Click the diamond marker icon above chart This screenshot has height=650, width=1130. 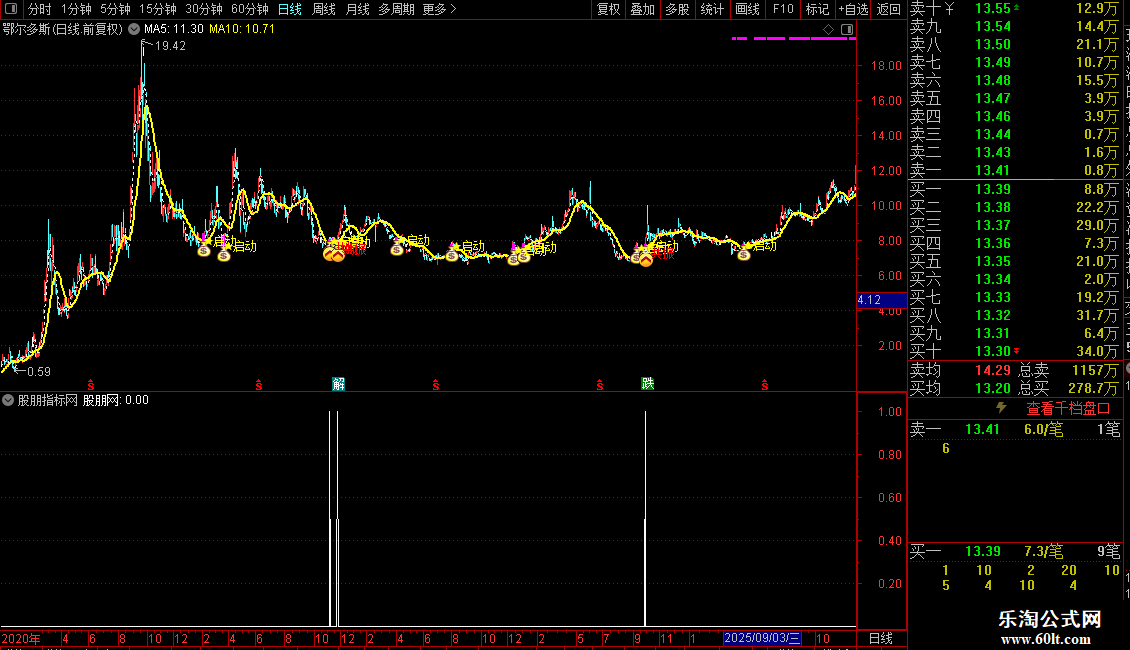829,30
